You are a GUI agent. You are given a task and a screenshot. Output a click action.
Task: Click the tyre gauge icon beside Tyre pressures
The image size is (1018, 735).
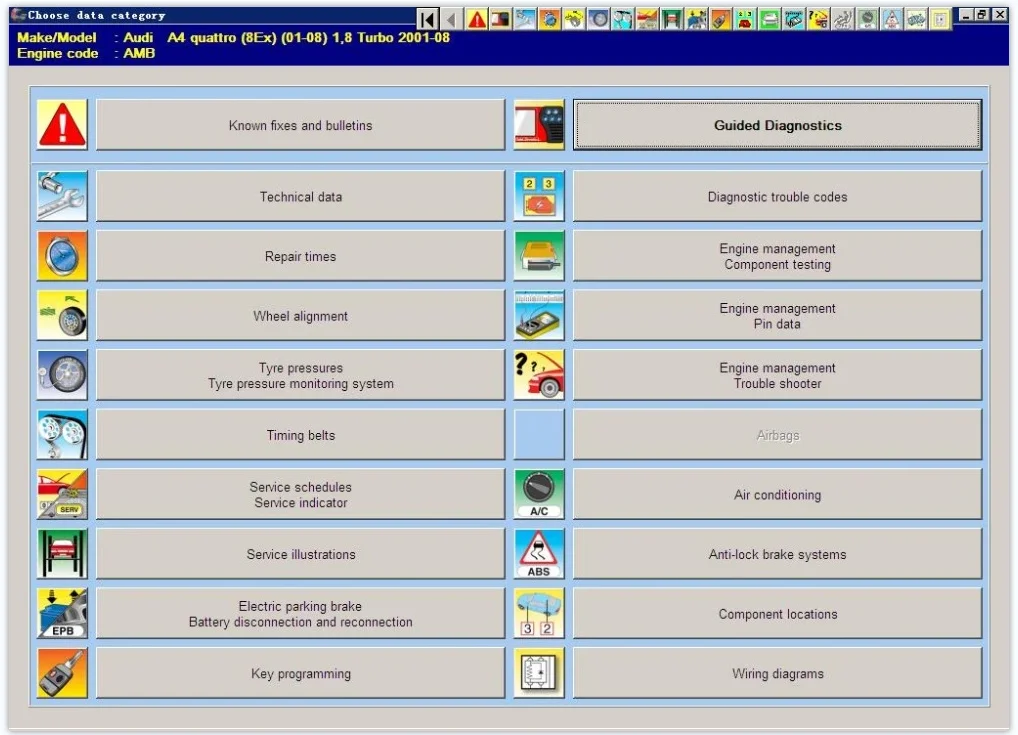point(62,375)
